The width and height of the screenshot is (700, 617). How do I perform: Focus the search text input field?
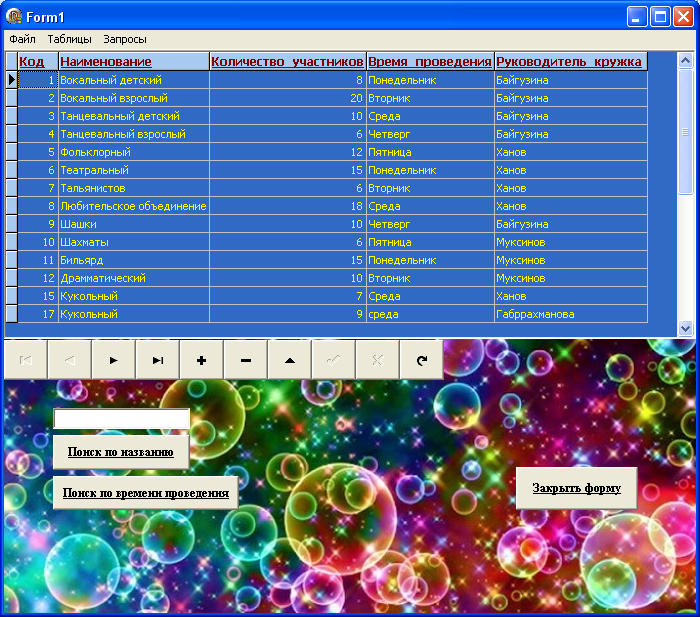pyautogui.click(x=121, y=419)
